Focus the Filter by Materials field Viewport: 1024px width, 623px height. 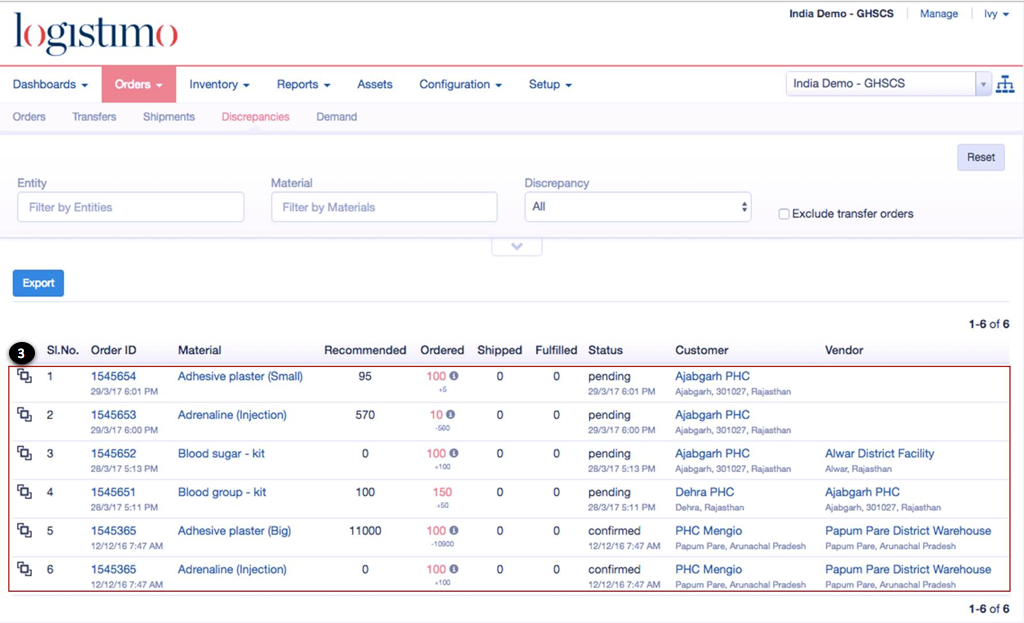(x=384, y=207)
